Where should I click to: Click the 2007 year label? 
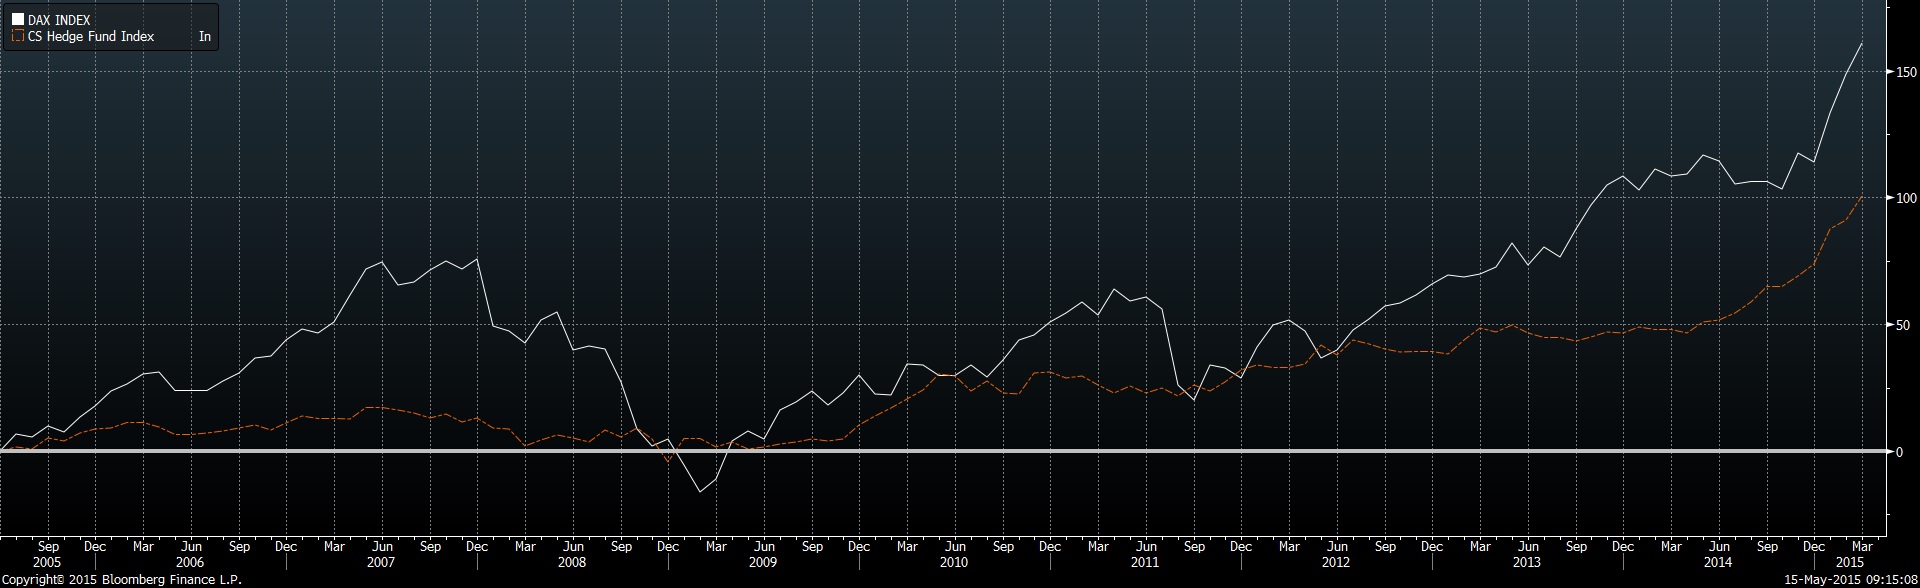[381, 563]
